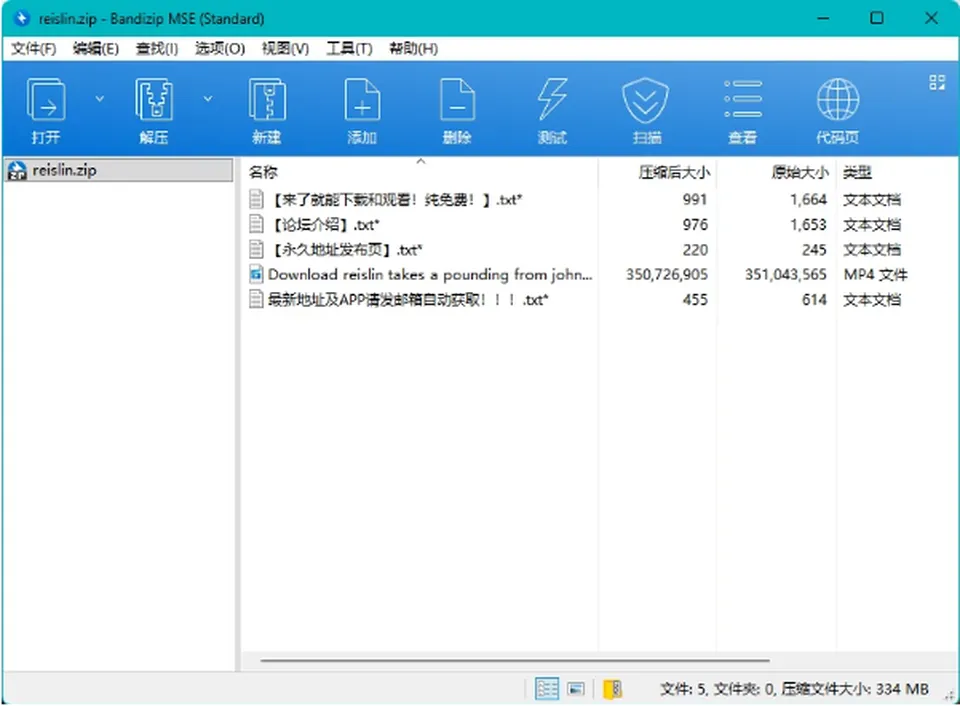The width and height of the screenshot is (960, 706).
Task: Click the 解压 (Extract) toolbar icon
Action: (153, 99)
